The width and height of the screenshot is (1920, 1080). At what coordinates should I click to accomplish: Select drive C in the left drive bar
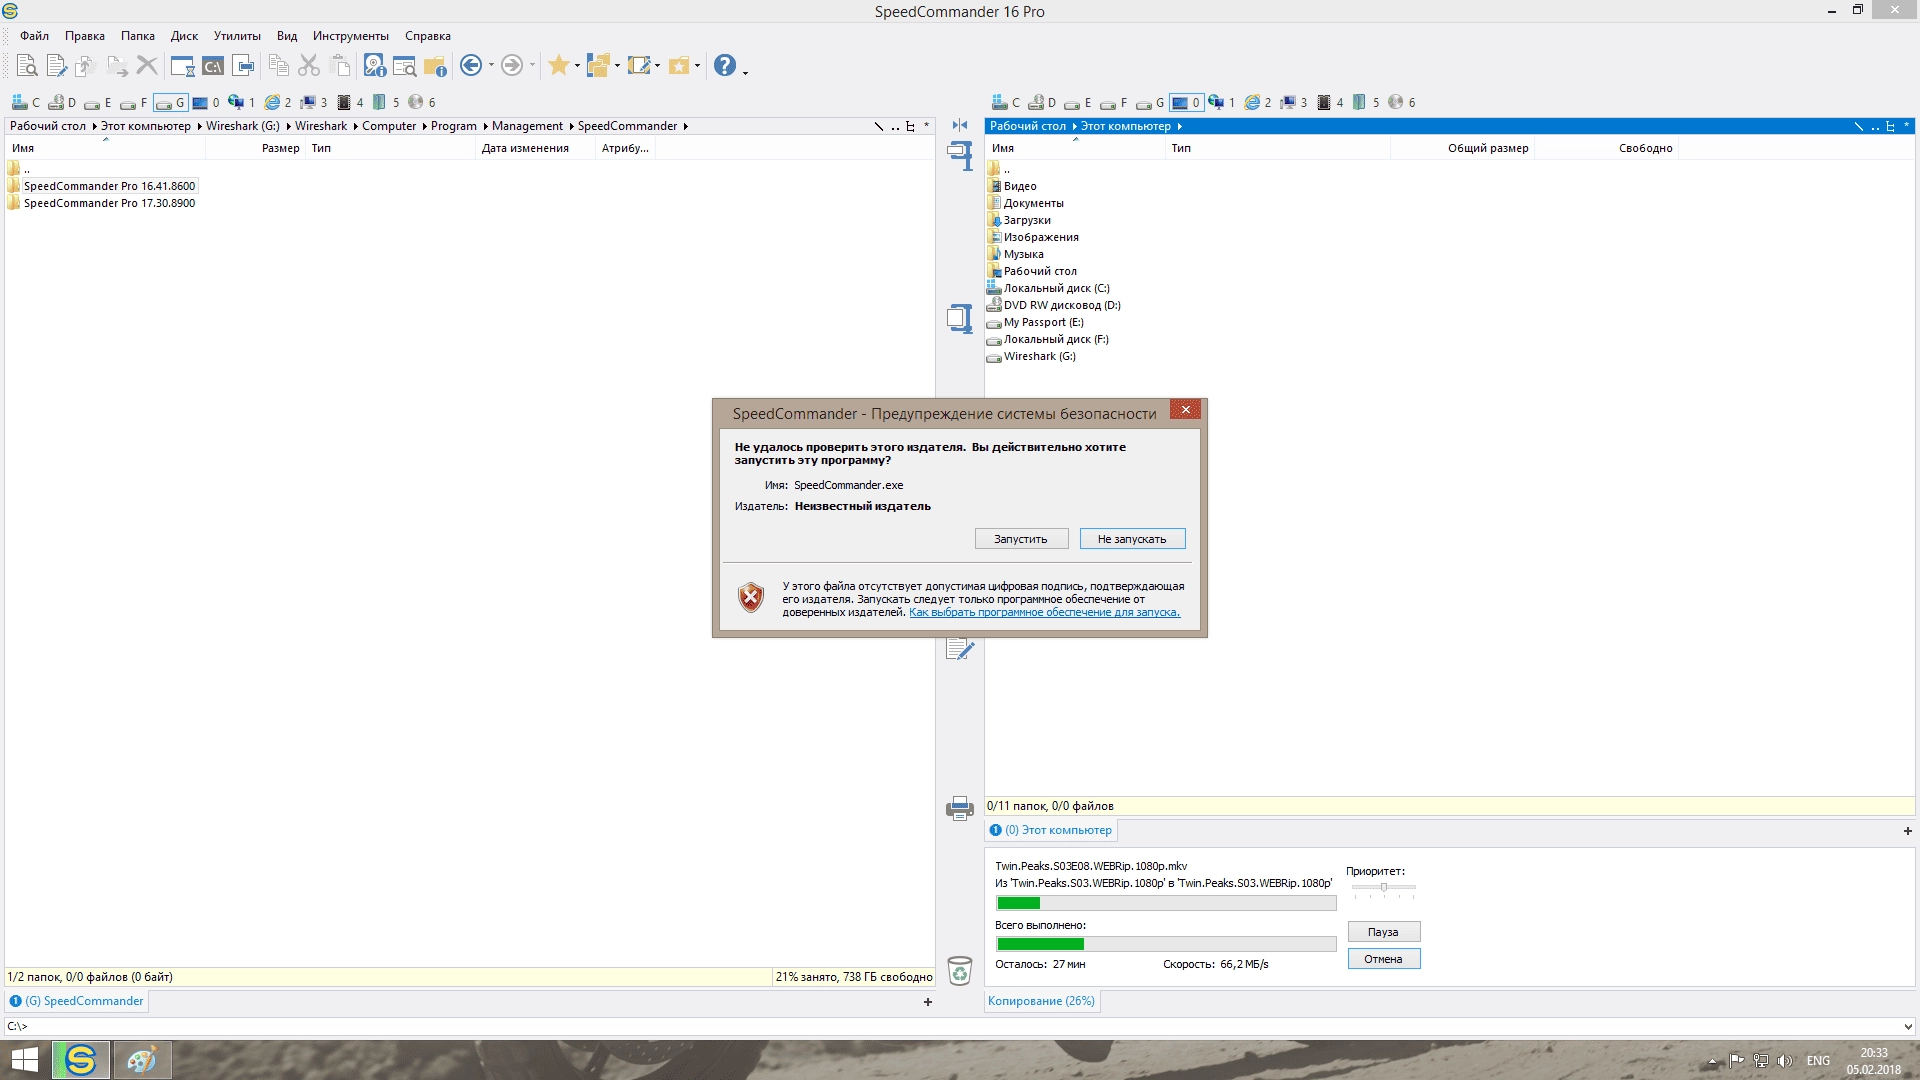tap(26, 102)
